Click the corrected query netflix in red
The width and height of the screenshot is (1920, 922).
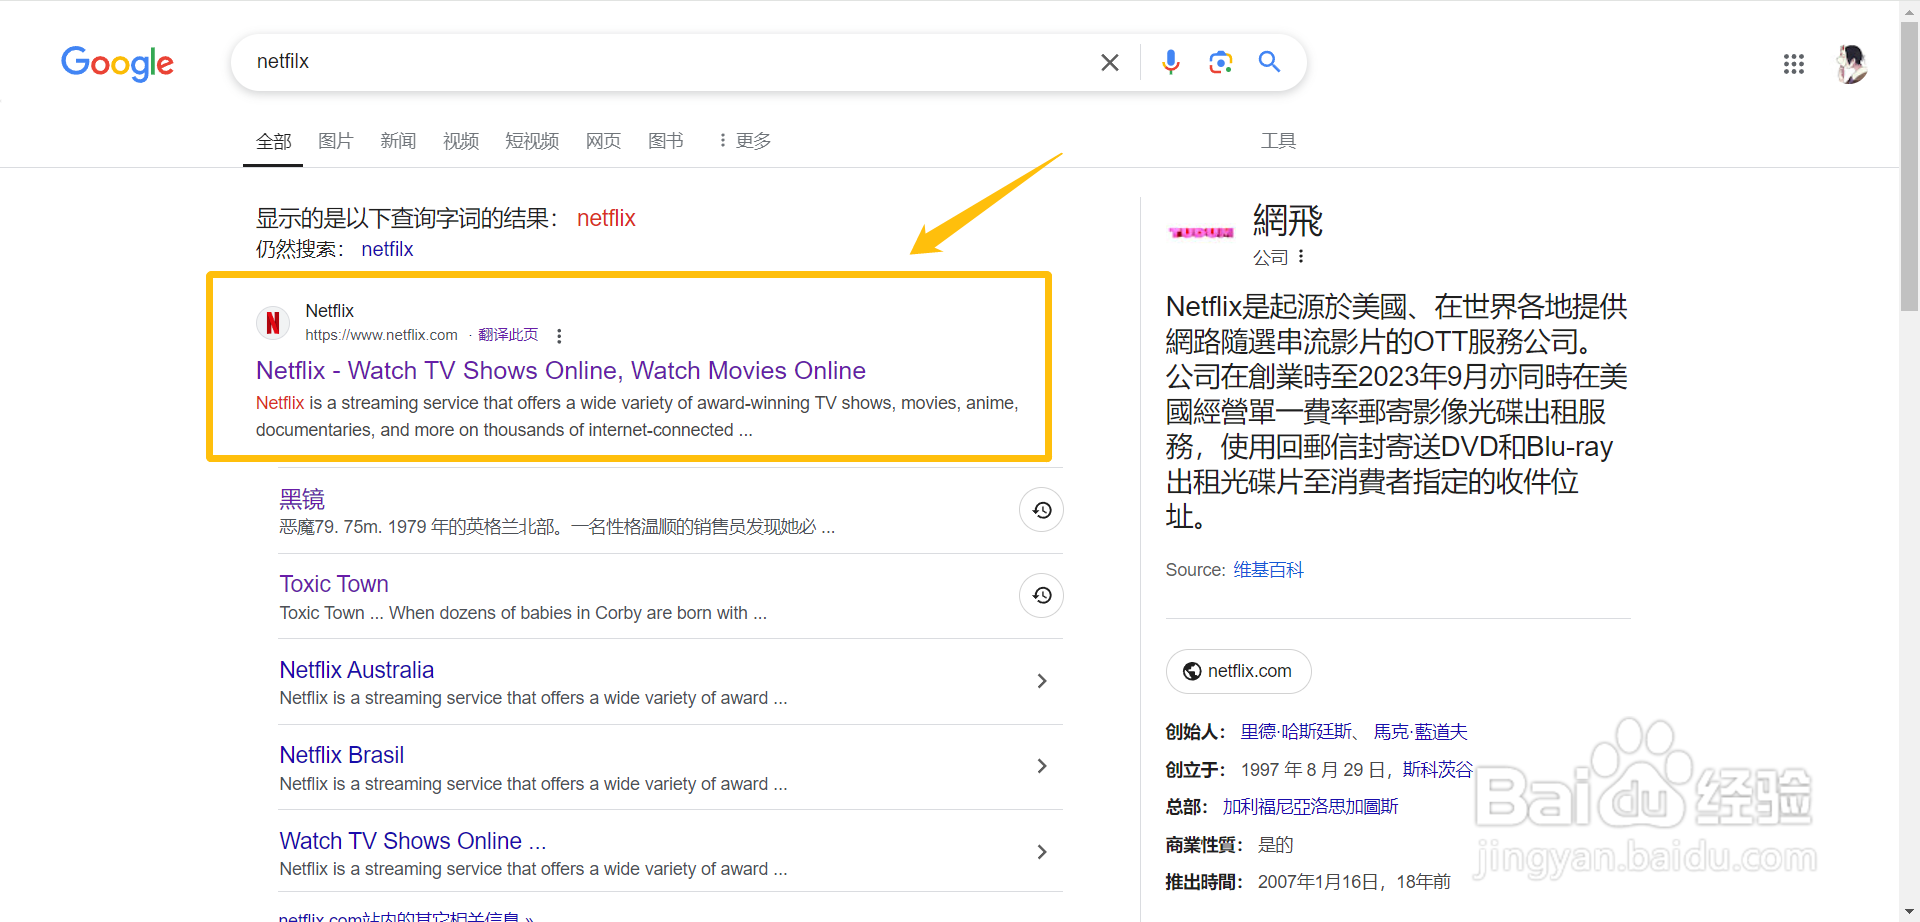(x=606, y=218)
